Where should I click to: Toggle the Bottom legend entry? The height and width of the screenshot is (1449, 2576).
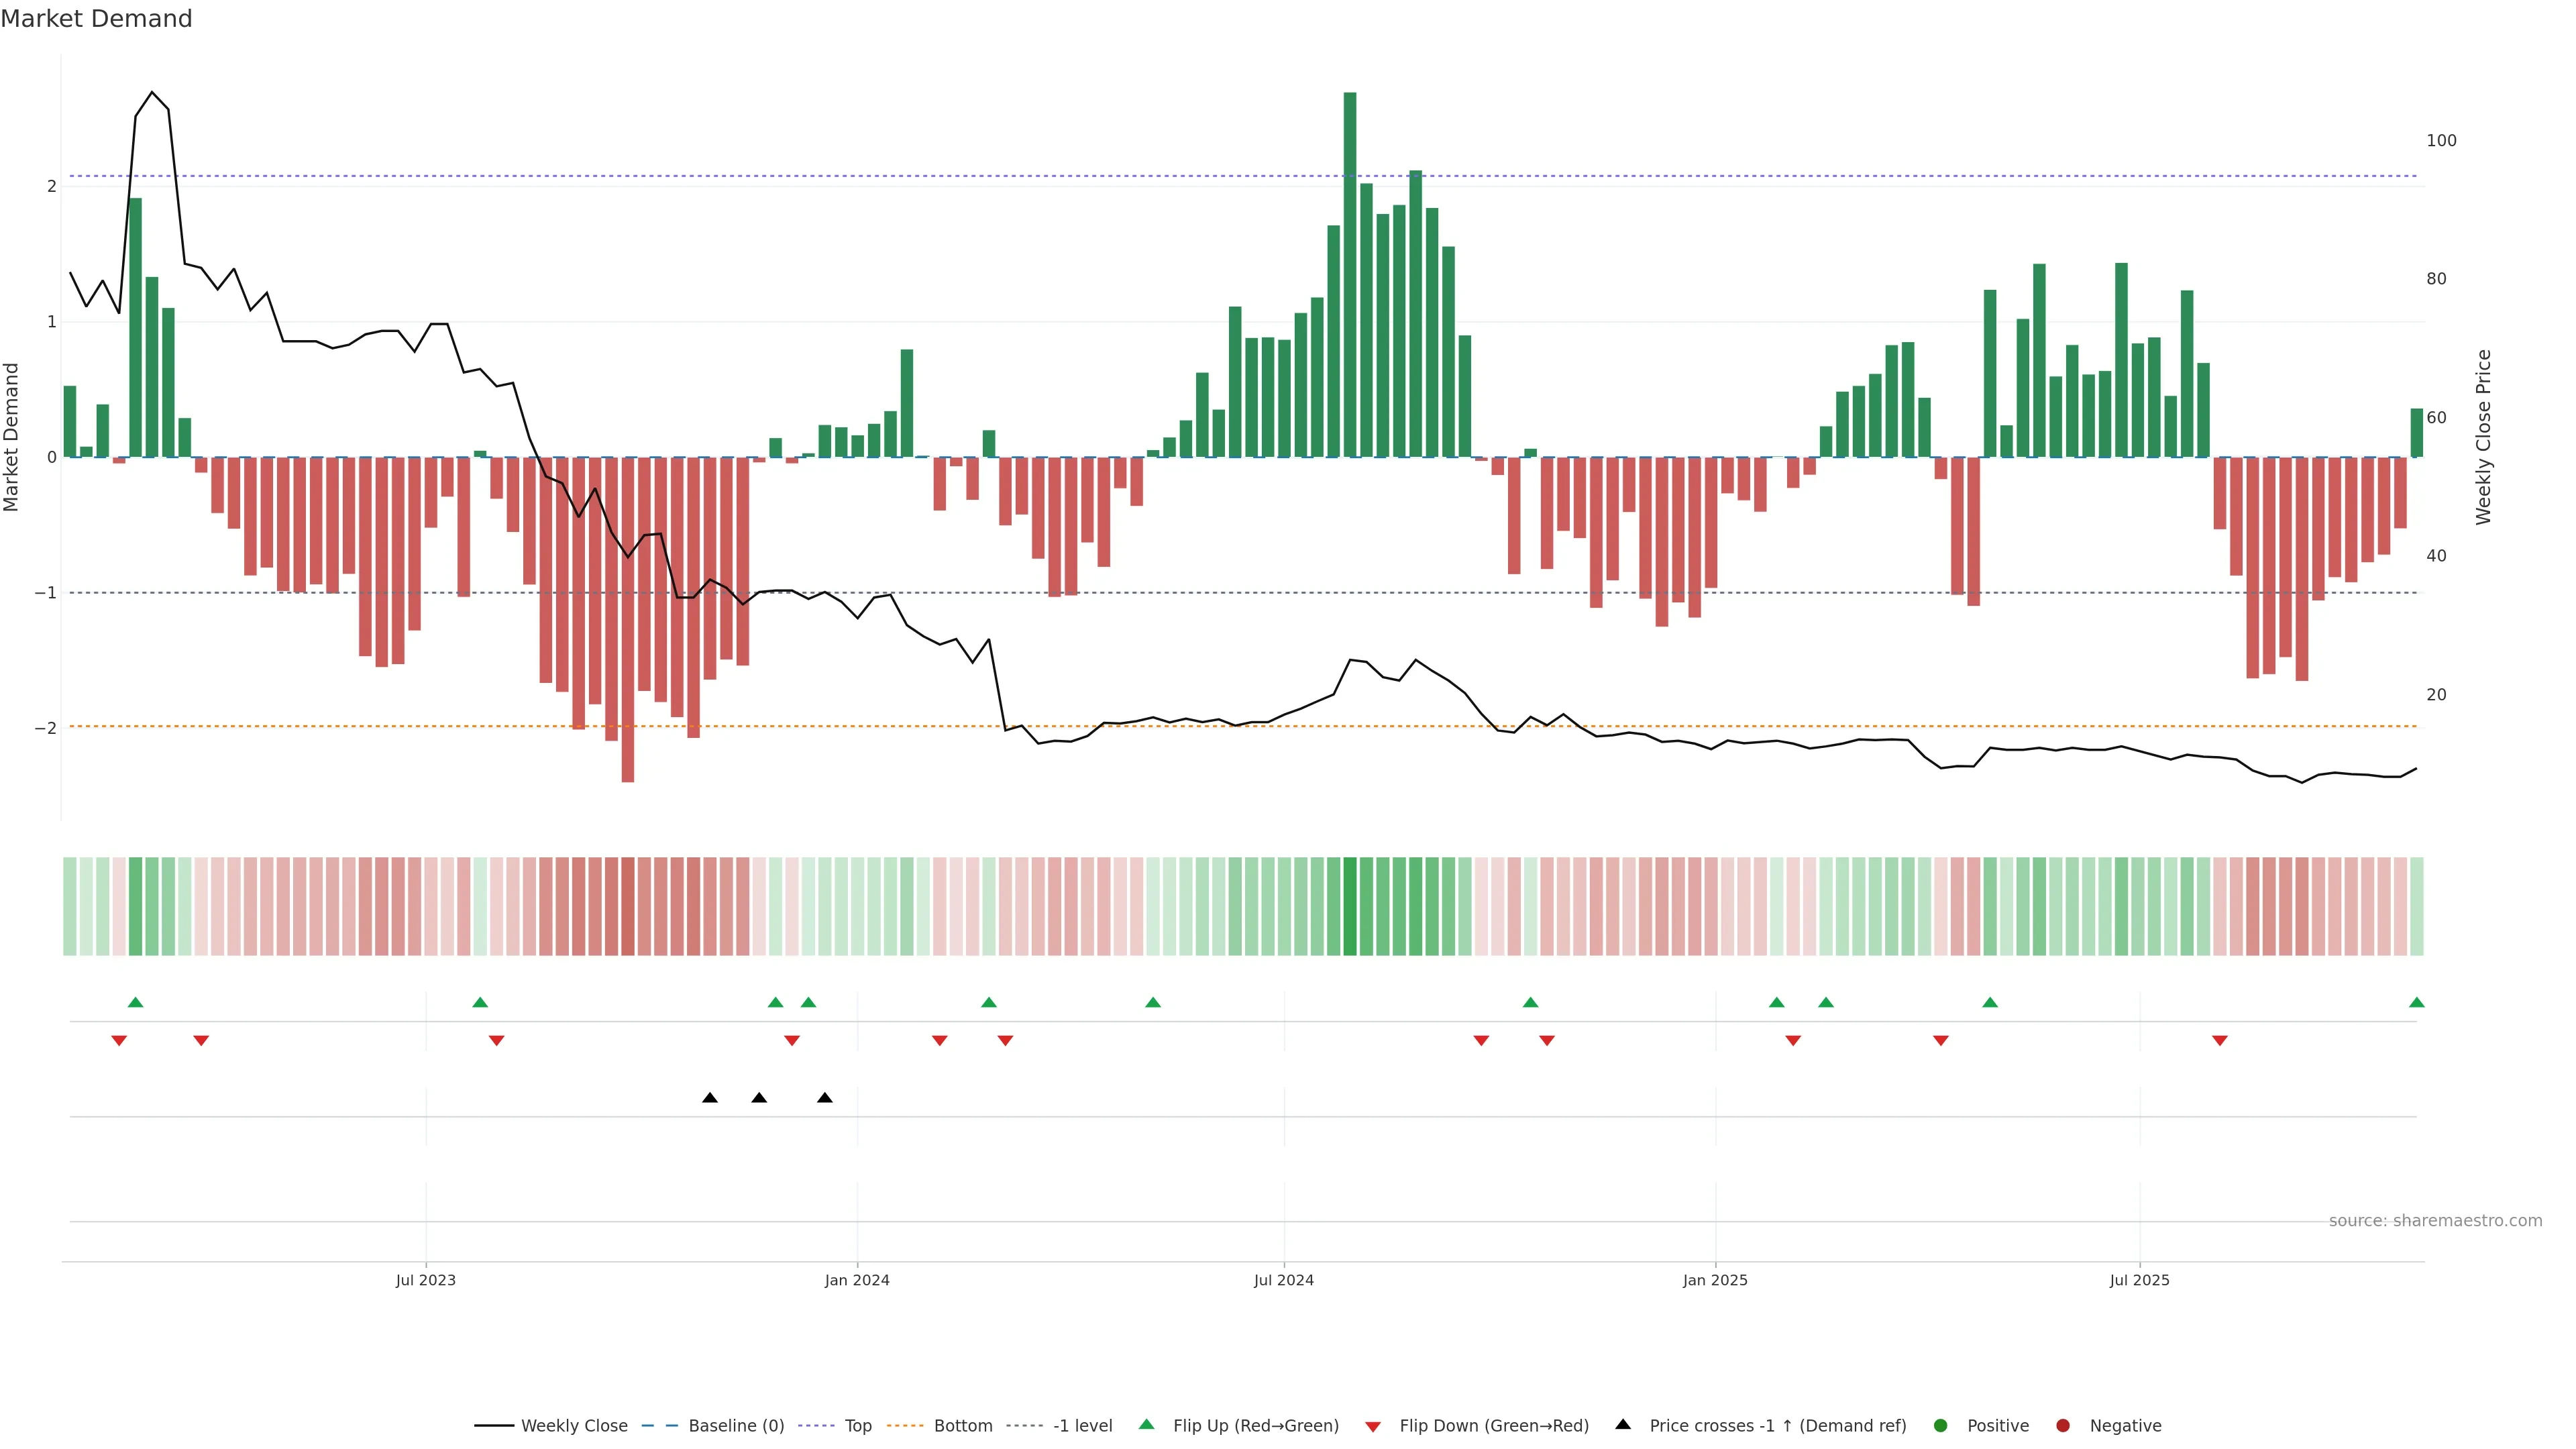pos(962,1425)
